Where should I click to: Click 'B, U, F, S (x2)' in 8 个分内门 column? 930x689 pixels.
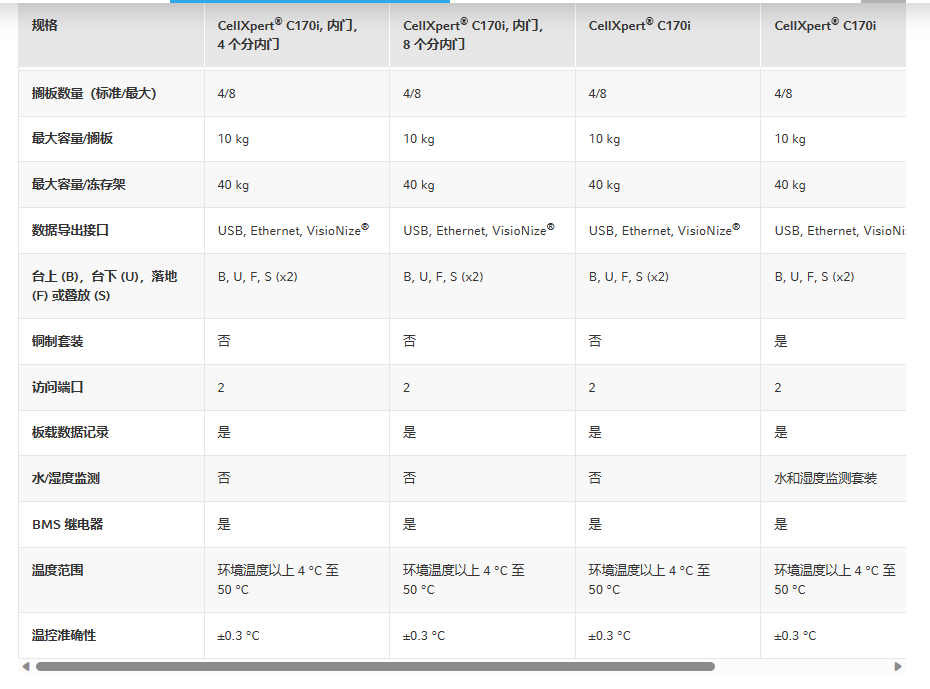coord(443,277)
